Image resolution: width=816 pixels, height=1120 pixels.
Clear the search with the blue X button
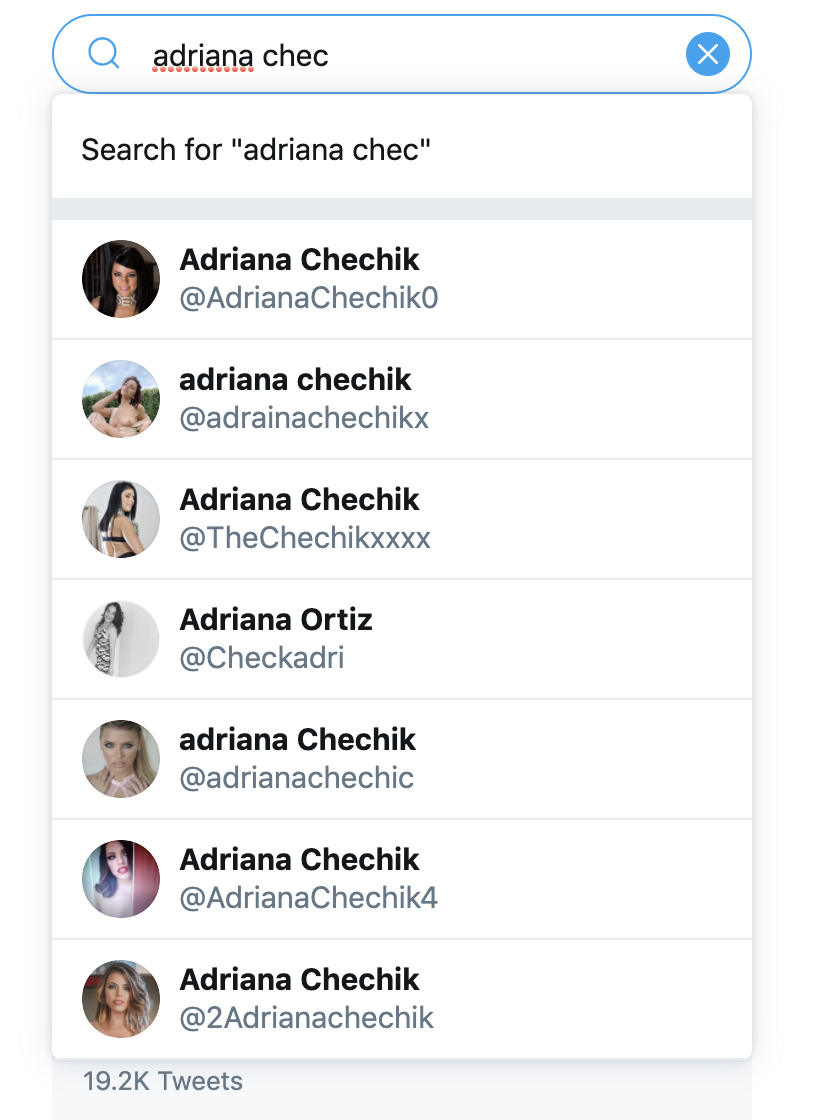coord(707,54)
